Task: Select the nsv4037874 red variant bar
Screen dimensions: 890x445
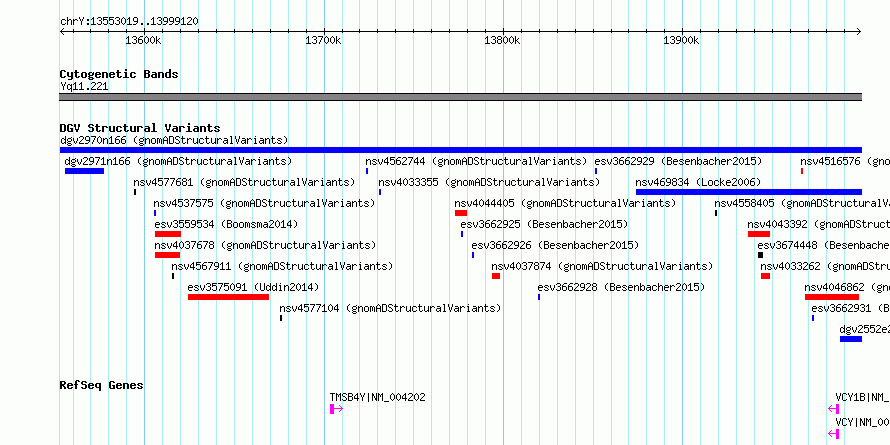Action: (496, 276)
